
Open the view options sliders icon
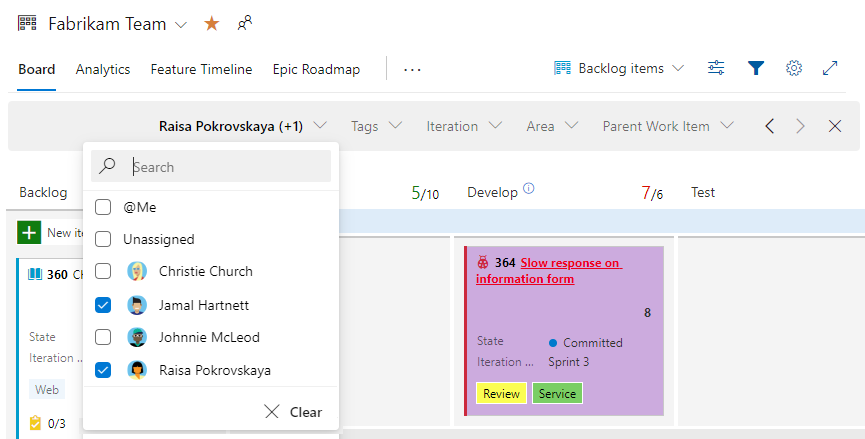coord(716,68)
